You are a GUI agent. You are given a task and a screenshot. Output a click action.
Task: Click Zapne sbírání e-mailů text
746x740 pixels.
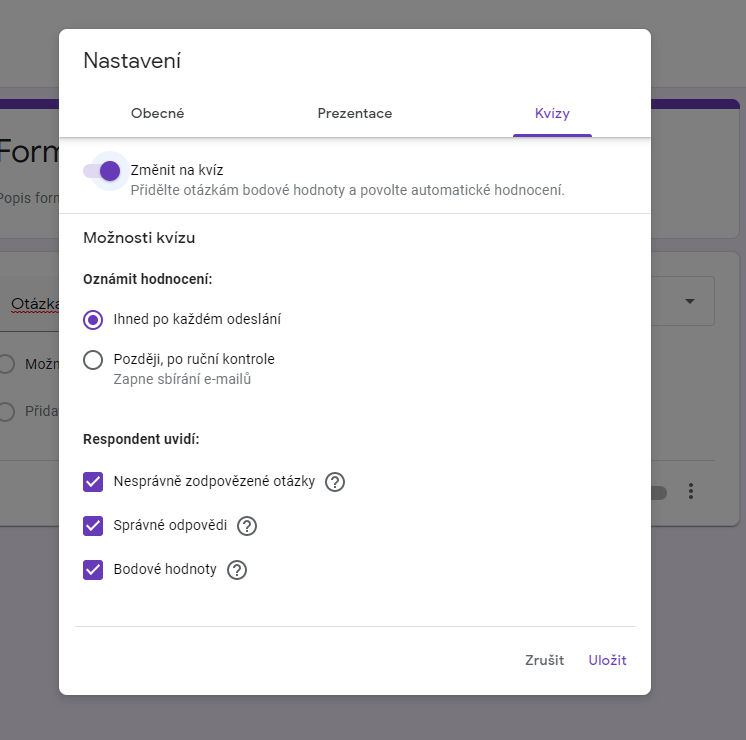pyautogui.click(x=182, y=379)
